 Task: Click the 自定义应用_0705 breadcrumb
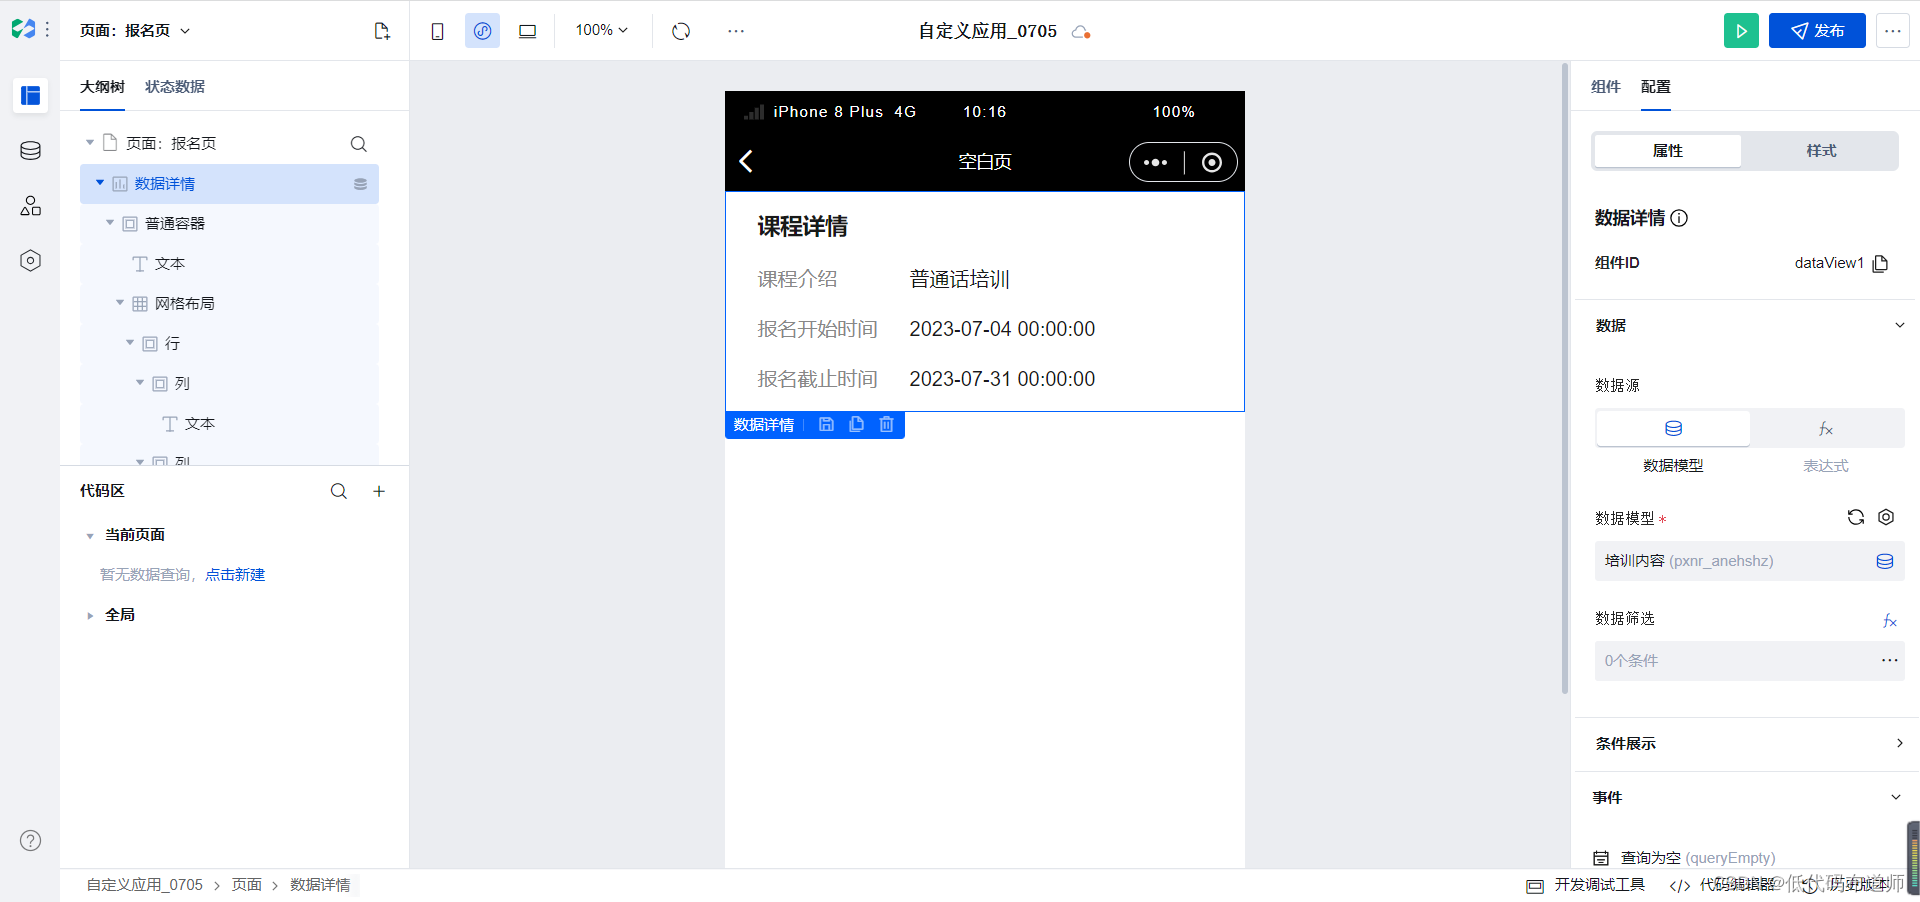click(145, 885)
